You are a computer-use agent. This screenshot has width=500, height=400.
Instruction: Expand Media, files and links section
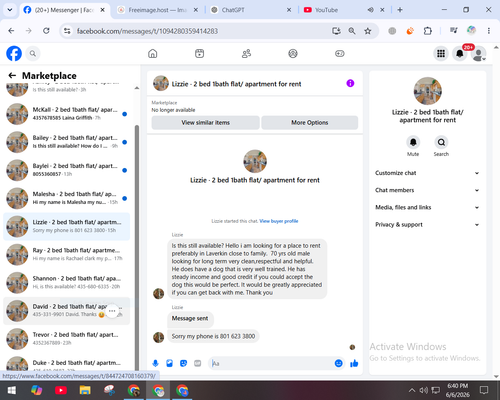point(427,207)
